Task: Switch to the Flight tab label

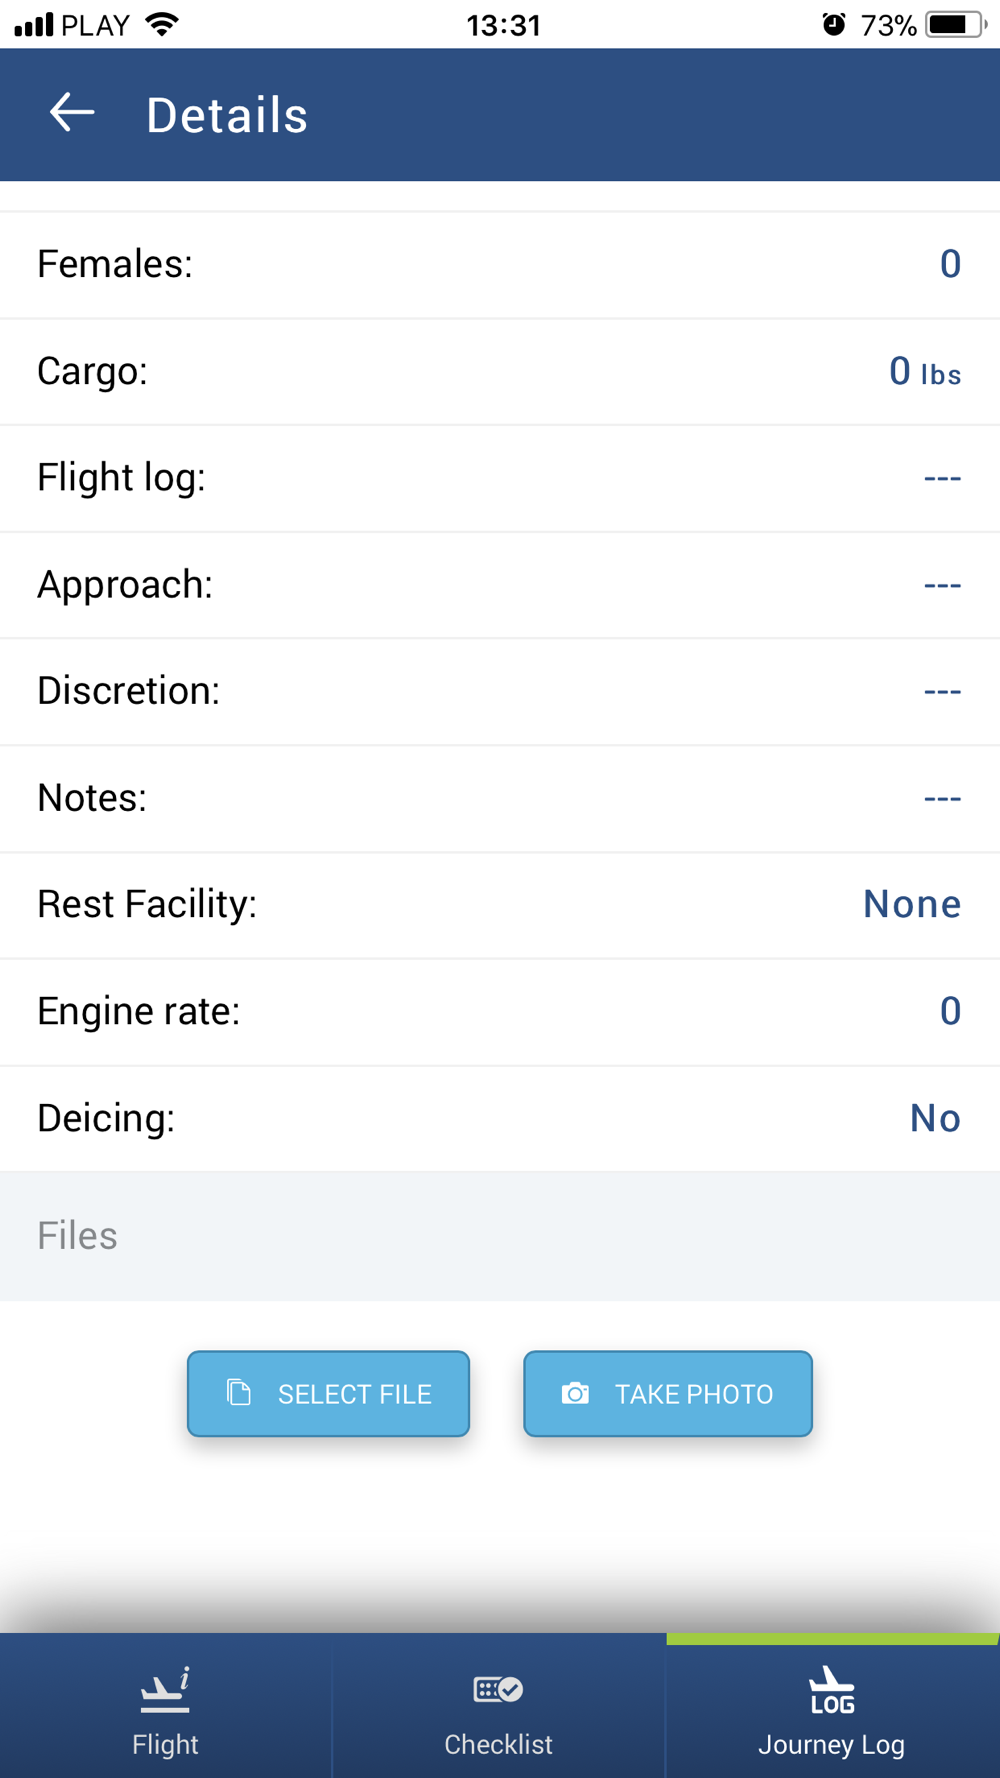Action: pos(165,1744)
